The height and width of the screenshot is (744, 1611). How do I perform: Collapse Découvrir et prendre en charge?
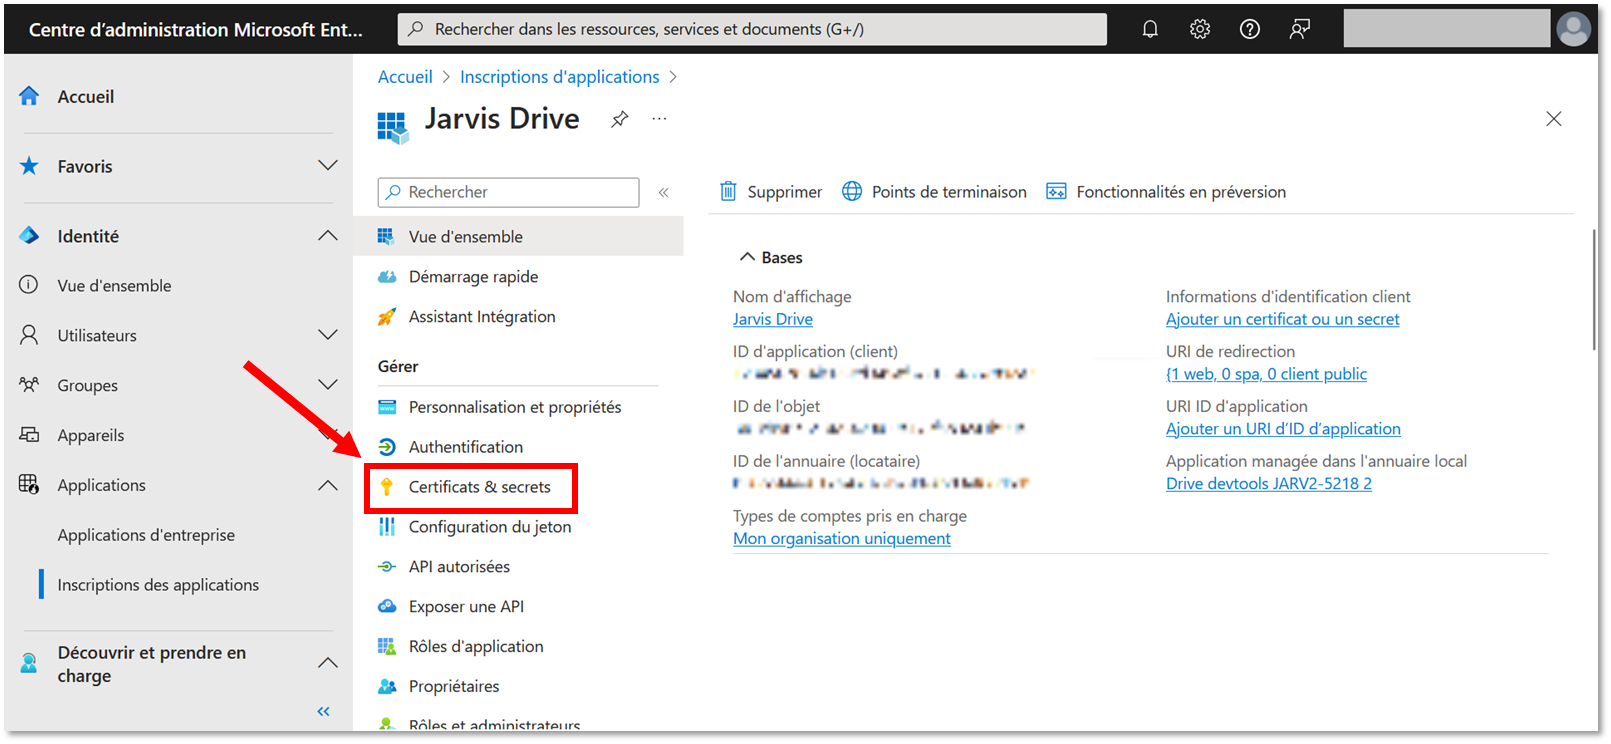[x=327, y=663]
